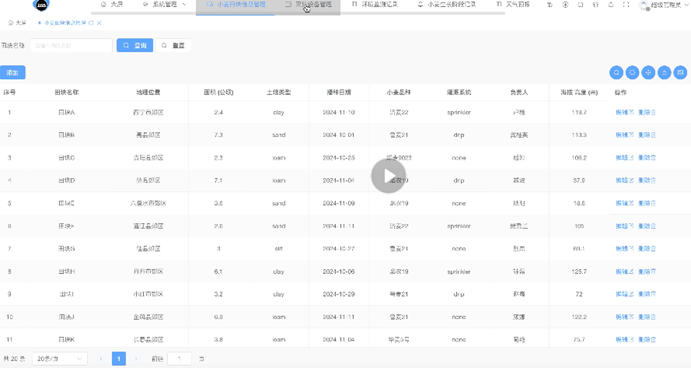691x368 pixels.
Task: Click 删除 delete link in row 5
Action: click(x=647, y=203)
